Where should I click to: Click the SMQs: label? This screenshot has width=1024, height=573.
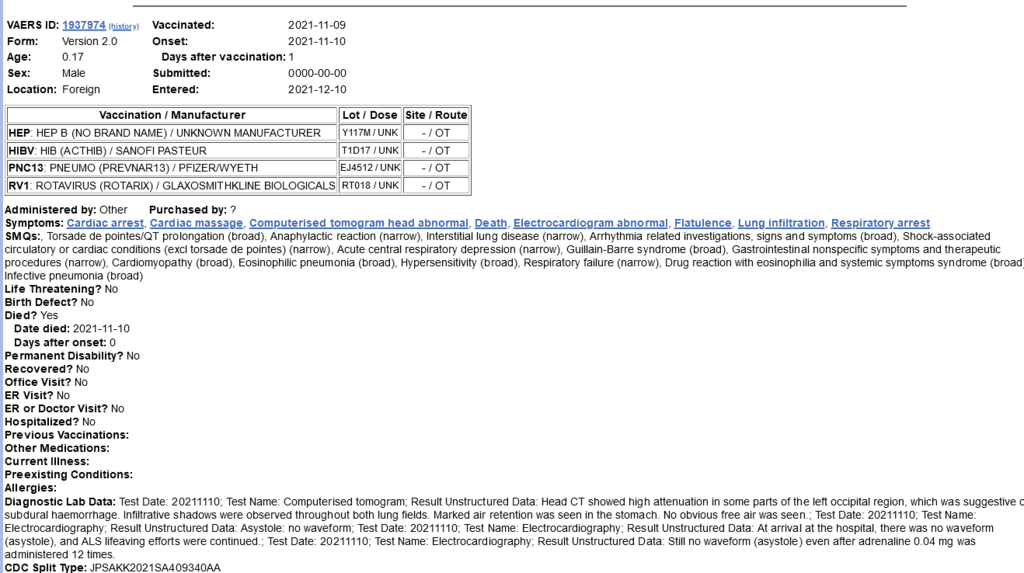coord(23,236)
